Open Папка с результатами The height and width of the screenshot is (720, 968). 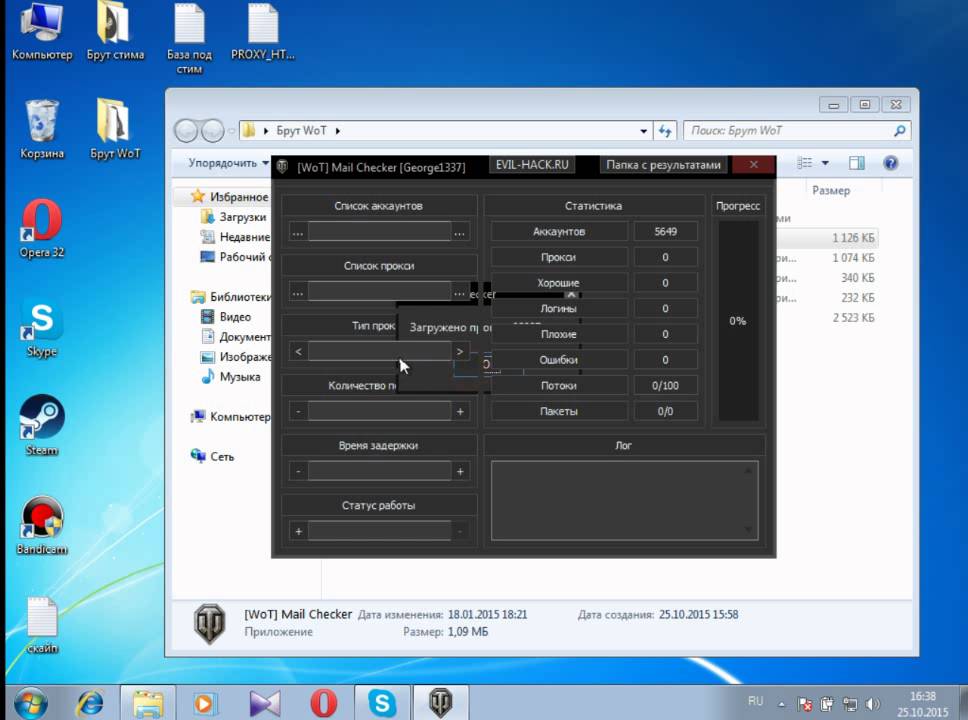pyautogui.click(x=663, y=165)
